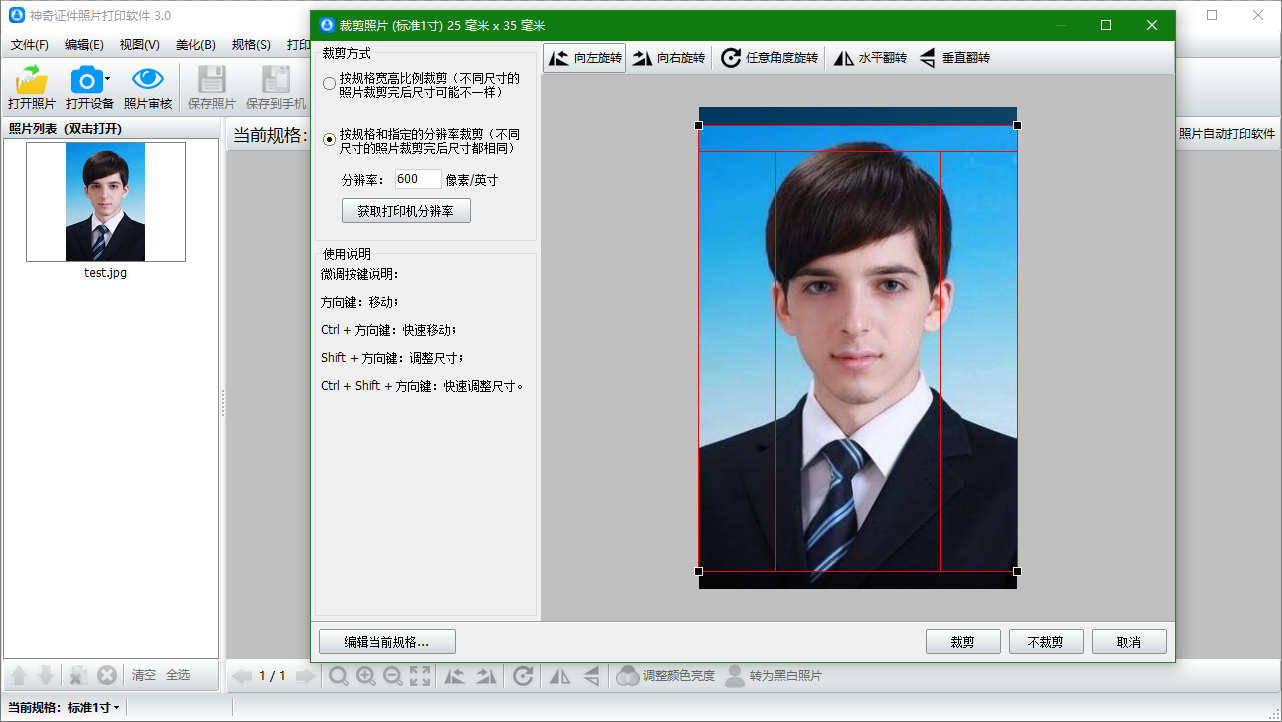This screenshot has width=1282, height=722.
Task: Click the Open Photo (打开照片) folder icon
Action: click(32, 80)
